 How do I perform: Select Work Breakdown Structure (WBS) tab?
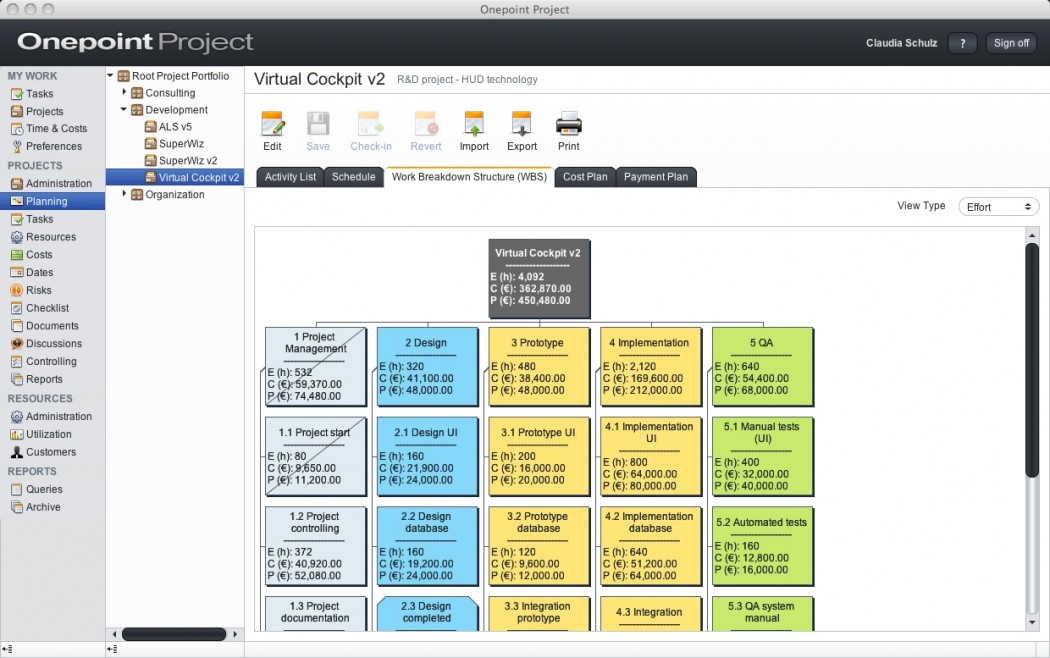pos(469,177)
